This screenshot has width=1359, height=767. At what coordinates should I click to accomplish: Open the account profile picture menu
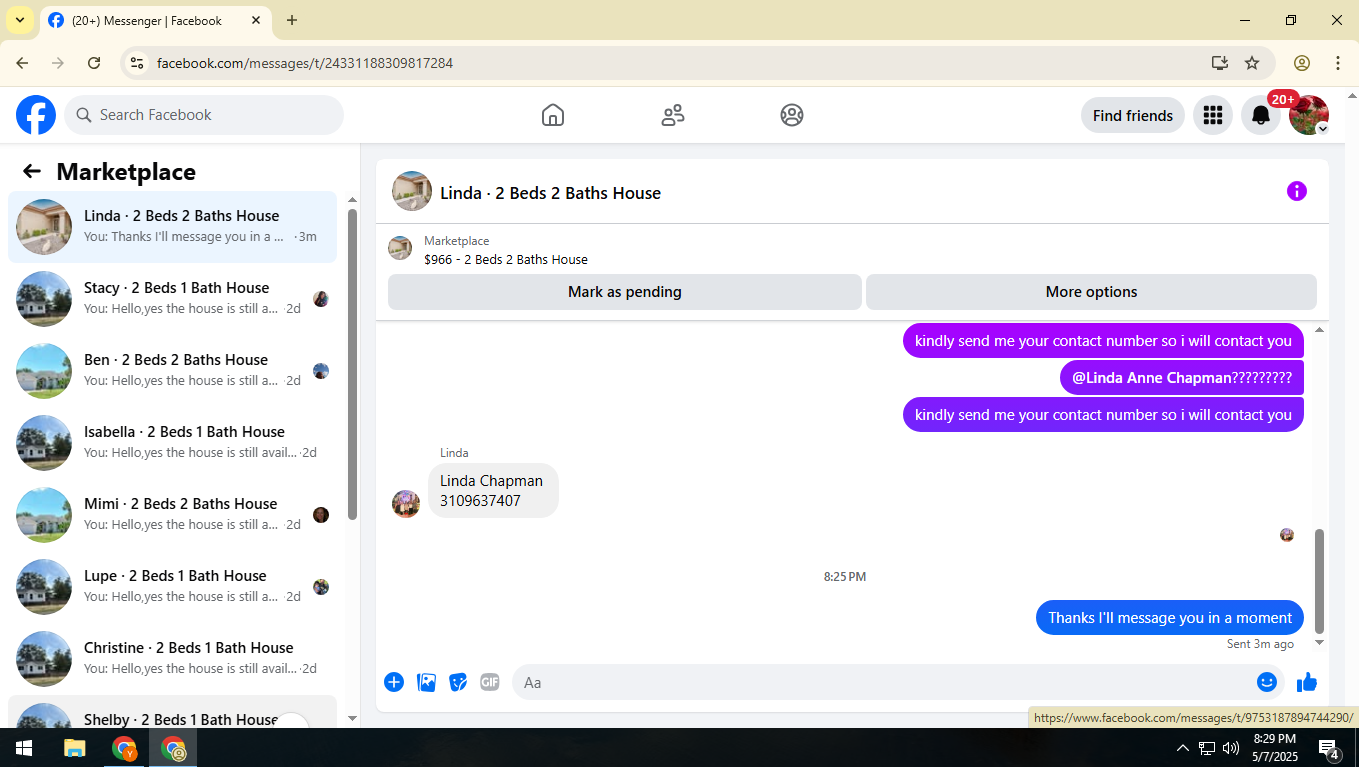1309,115
